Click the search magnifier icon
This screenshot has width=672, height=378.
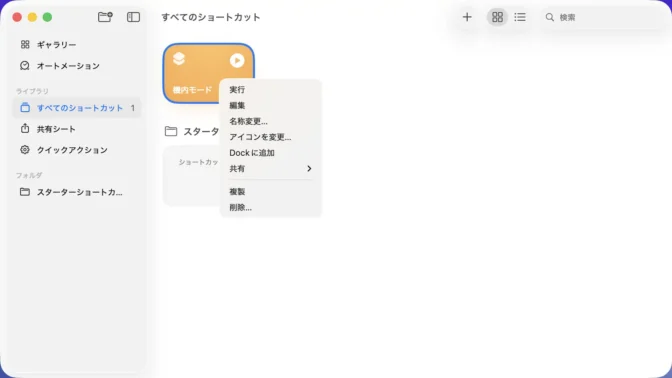pyautogui.click(x=549, y=17)
